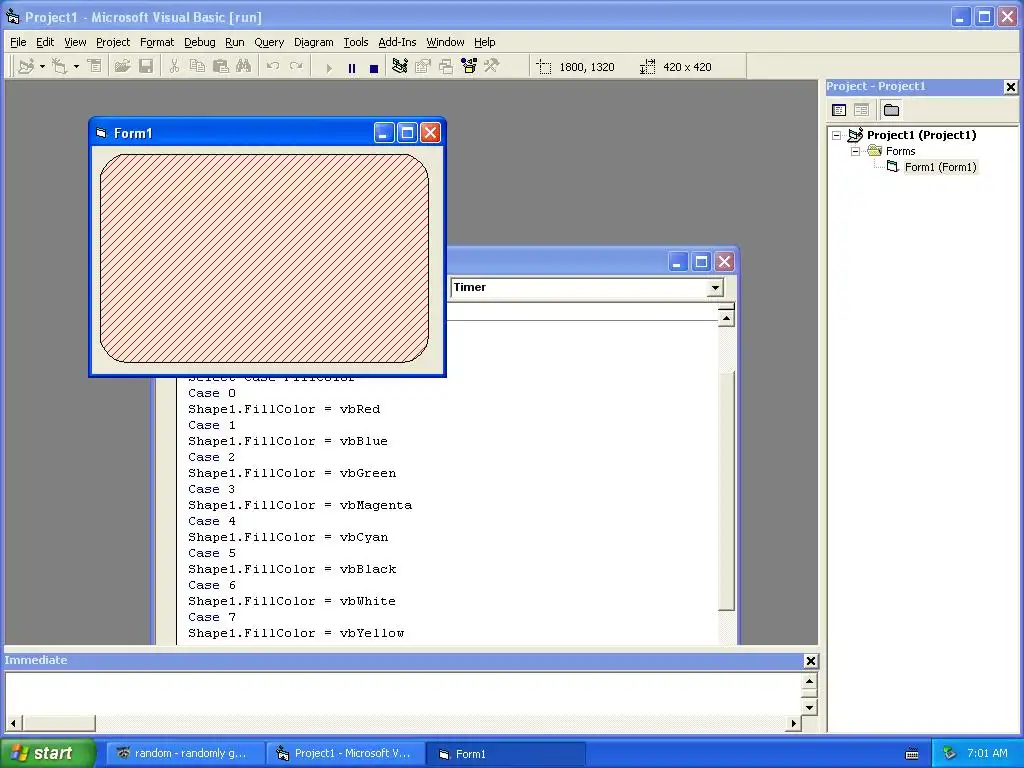Open the Edit menu
Viewport: 1024px width, 768px height.
point(45,42)
